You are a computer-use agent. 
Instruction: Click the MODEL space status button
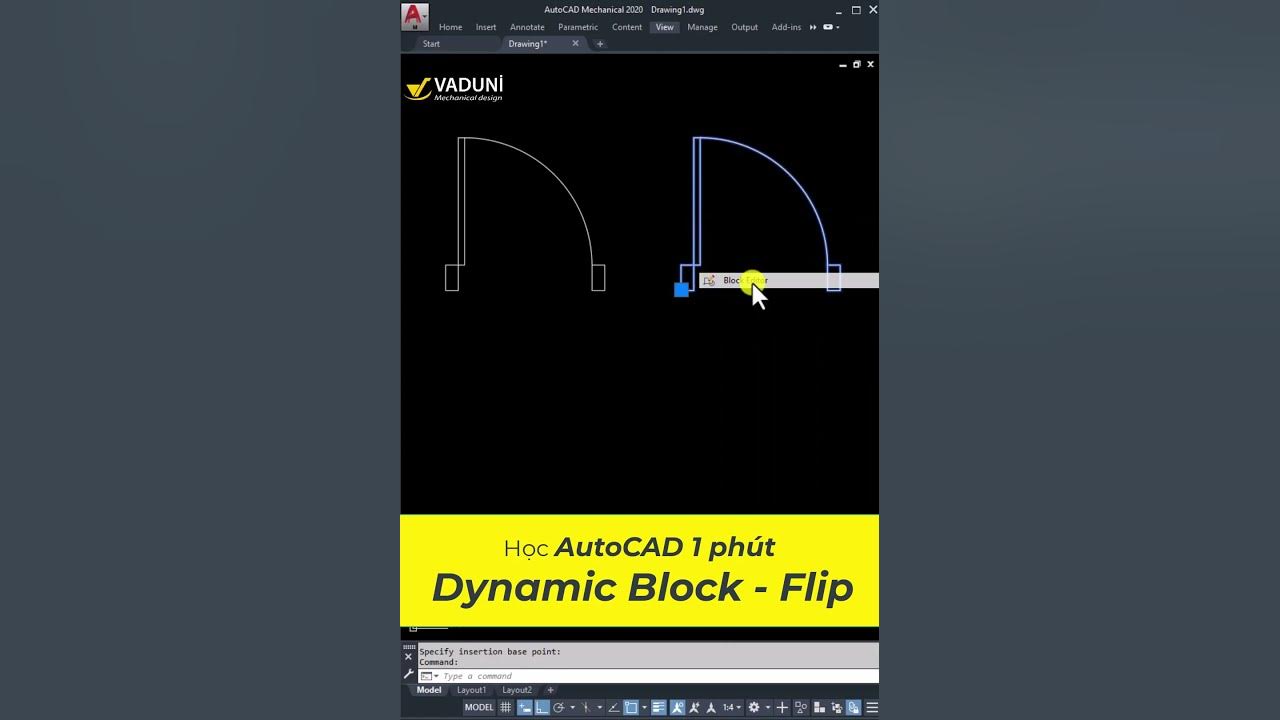(x=479, y=707)
